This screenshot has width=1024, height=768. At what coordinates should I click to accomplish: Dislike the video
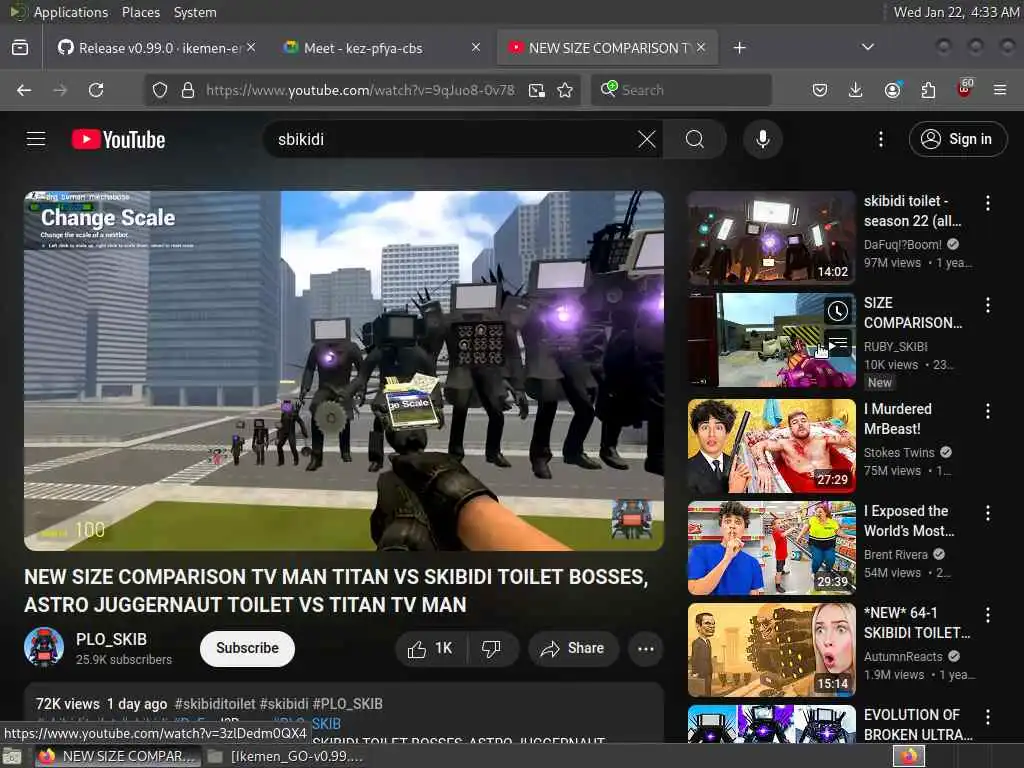coord(492,648)
